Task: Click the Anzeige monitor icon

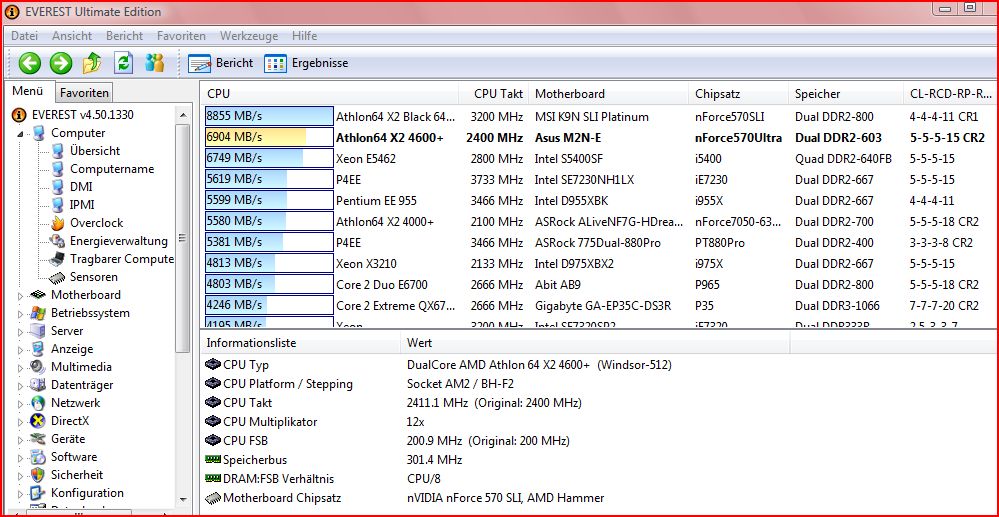Action: point(38,349)
